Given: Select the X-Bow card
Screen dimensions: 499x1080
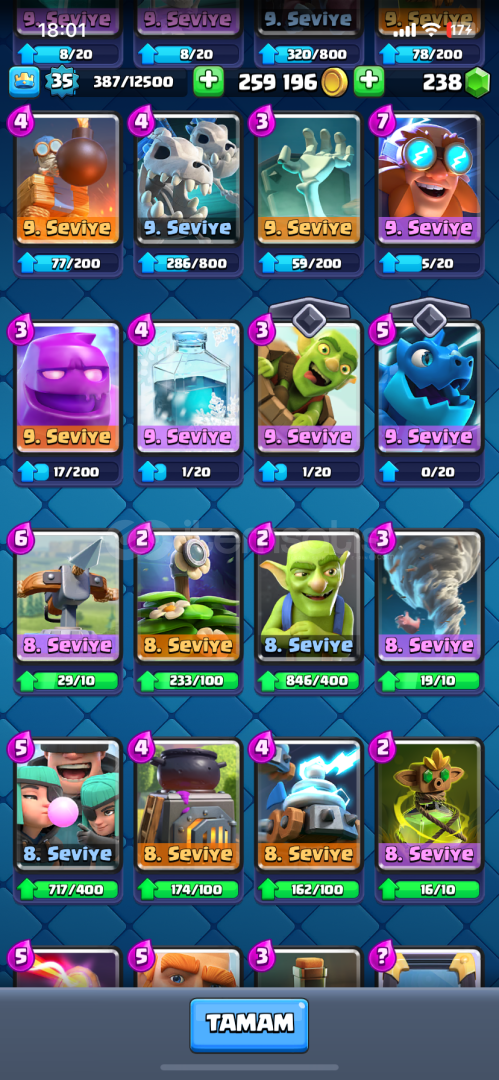Looking at the screenshot, I should tap(68, 596).
